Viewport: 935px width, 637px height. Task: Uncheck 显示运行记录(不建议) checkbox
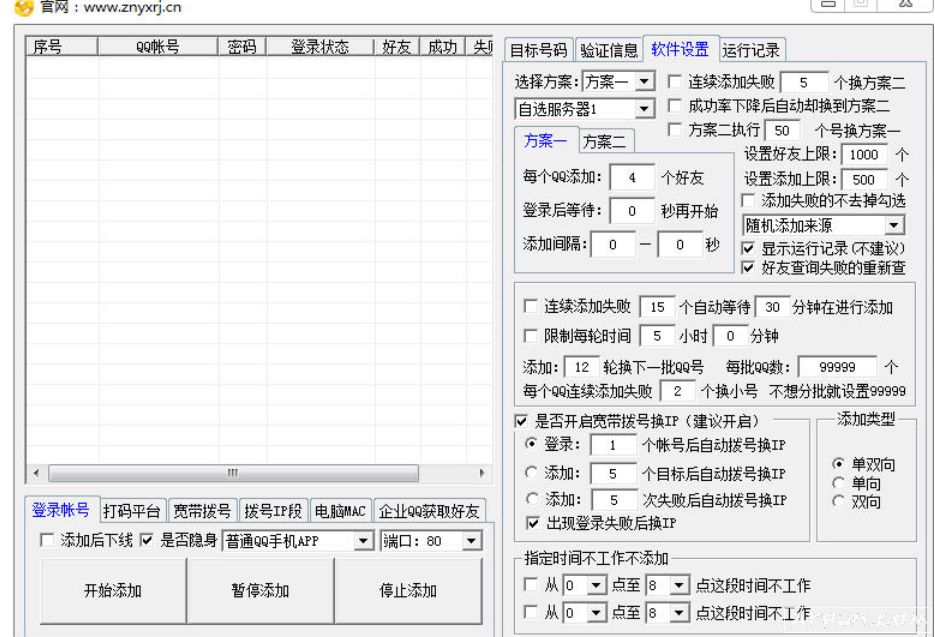pos(748,248)
